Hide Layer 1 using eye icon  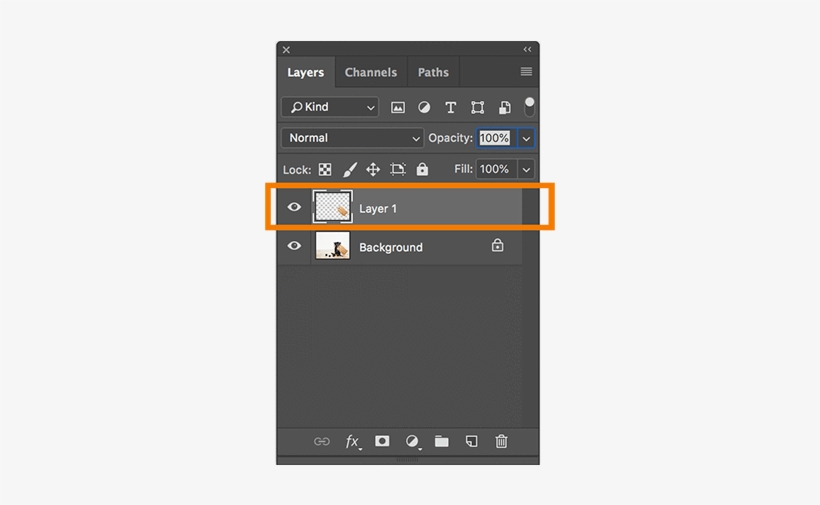click(294, 208)
